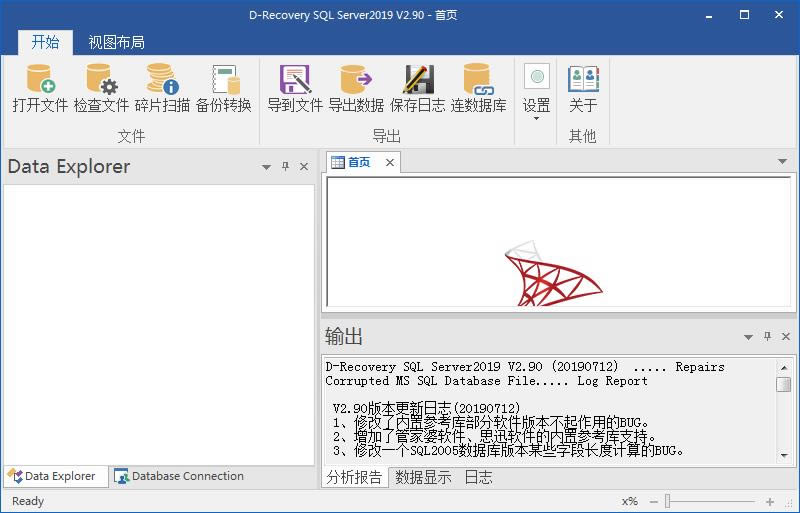Maximize the D-Recovery window
The image size is (800, 513).
[744, 15]
